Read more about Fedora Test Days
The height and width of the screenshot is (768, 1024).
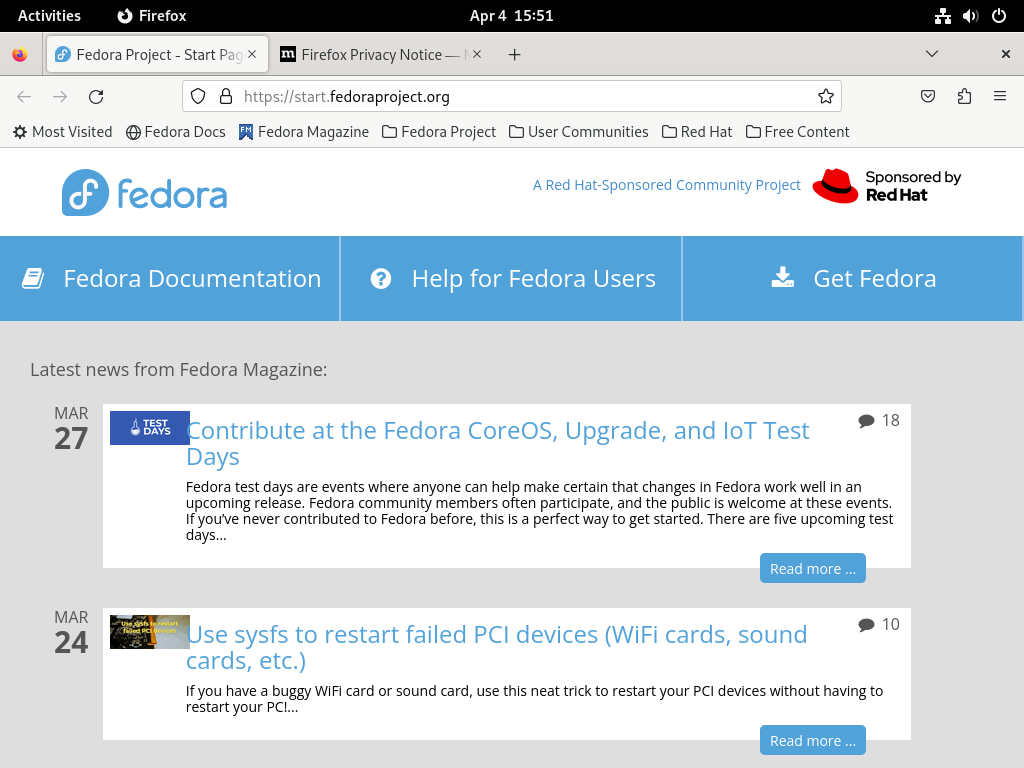pos(812,568)
